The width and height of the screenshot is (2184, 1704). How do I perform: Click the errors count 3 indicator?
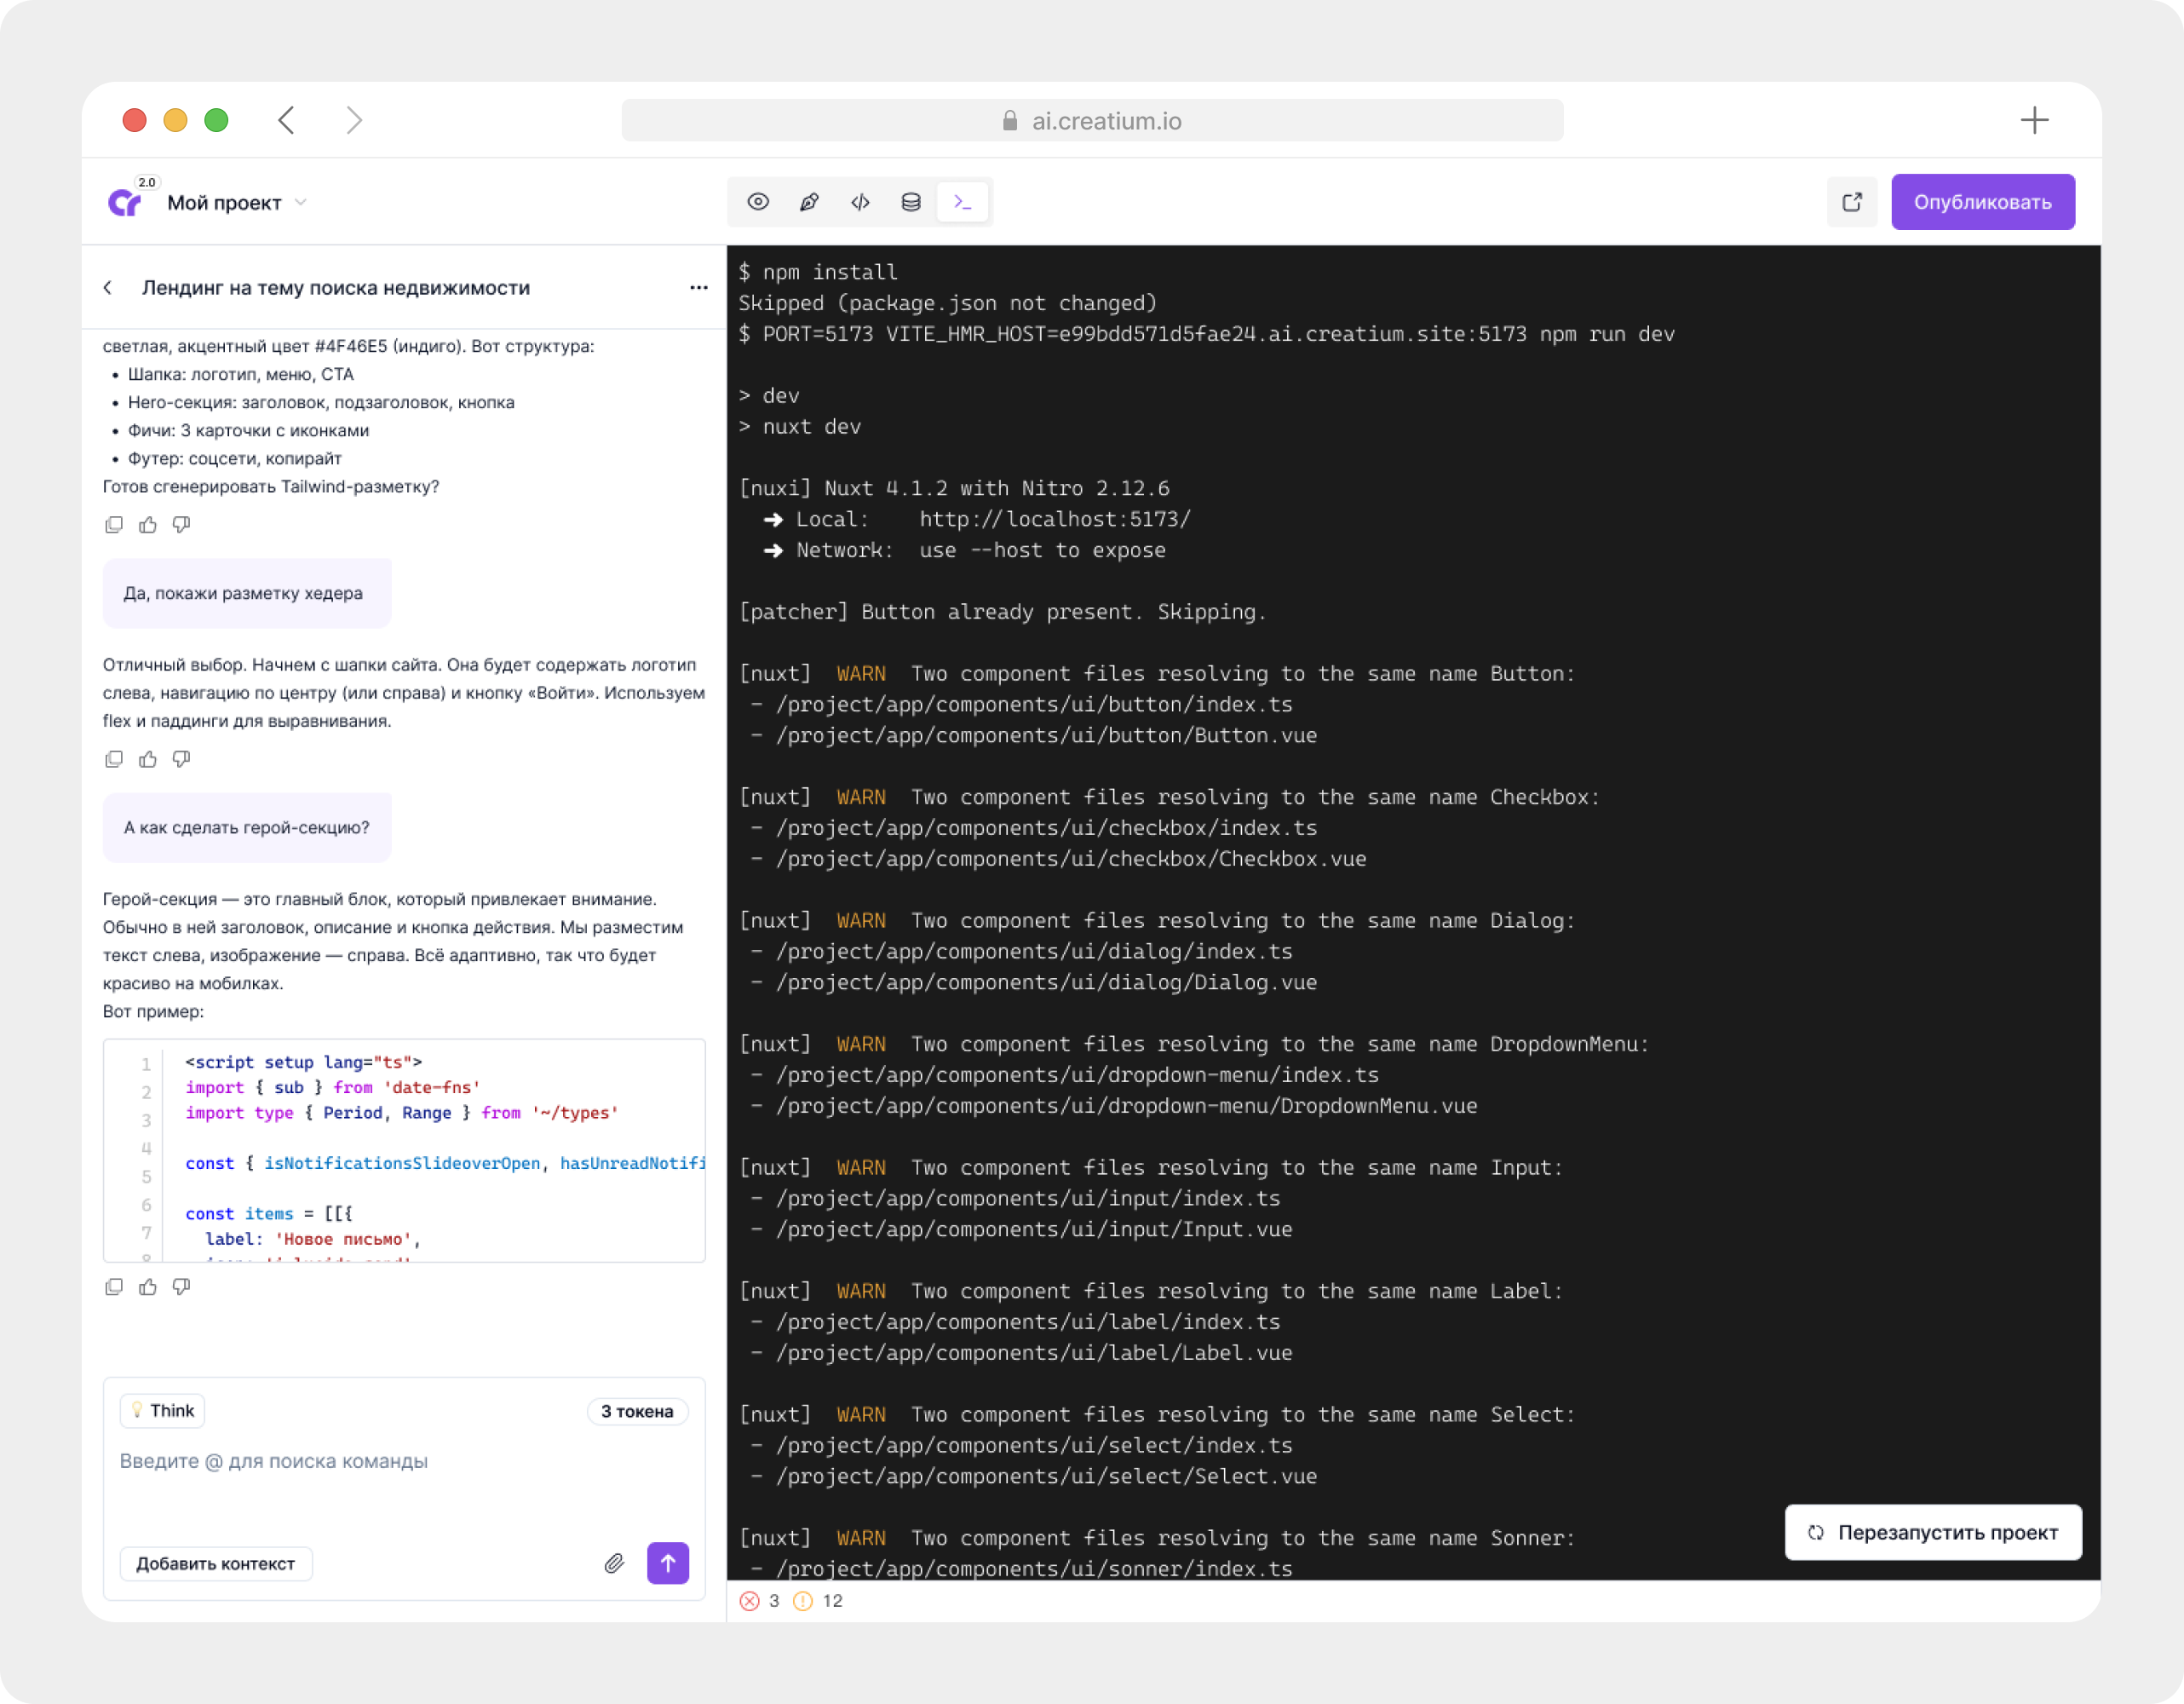[760, 1601]
